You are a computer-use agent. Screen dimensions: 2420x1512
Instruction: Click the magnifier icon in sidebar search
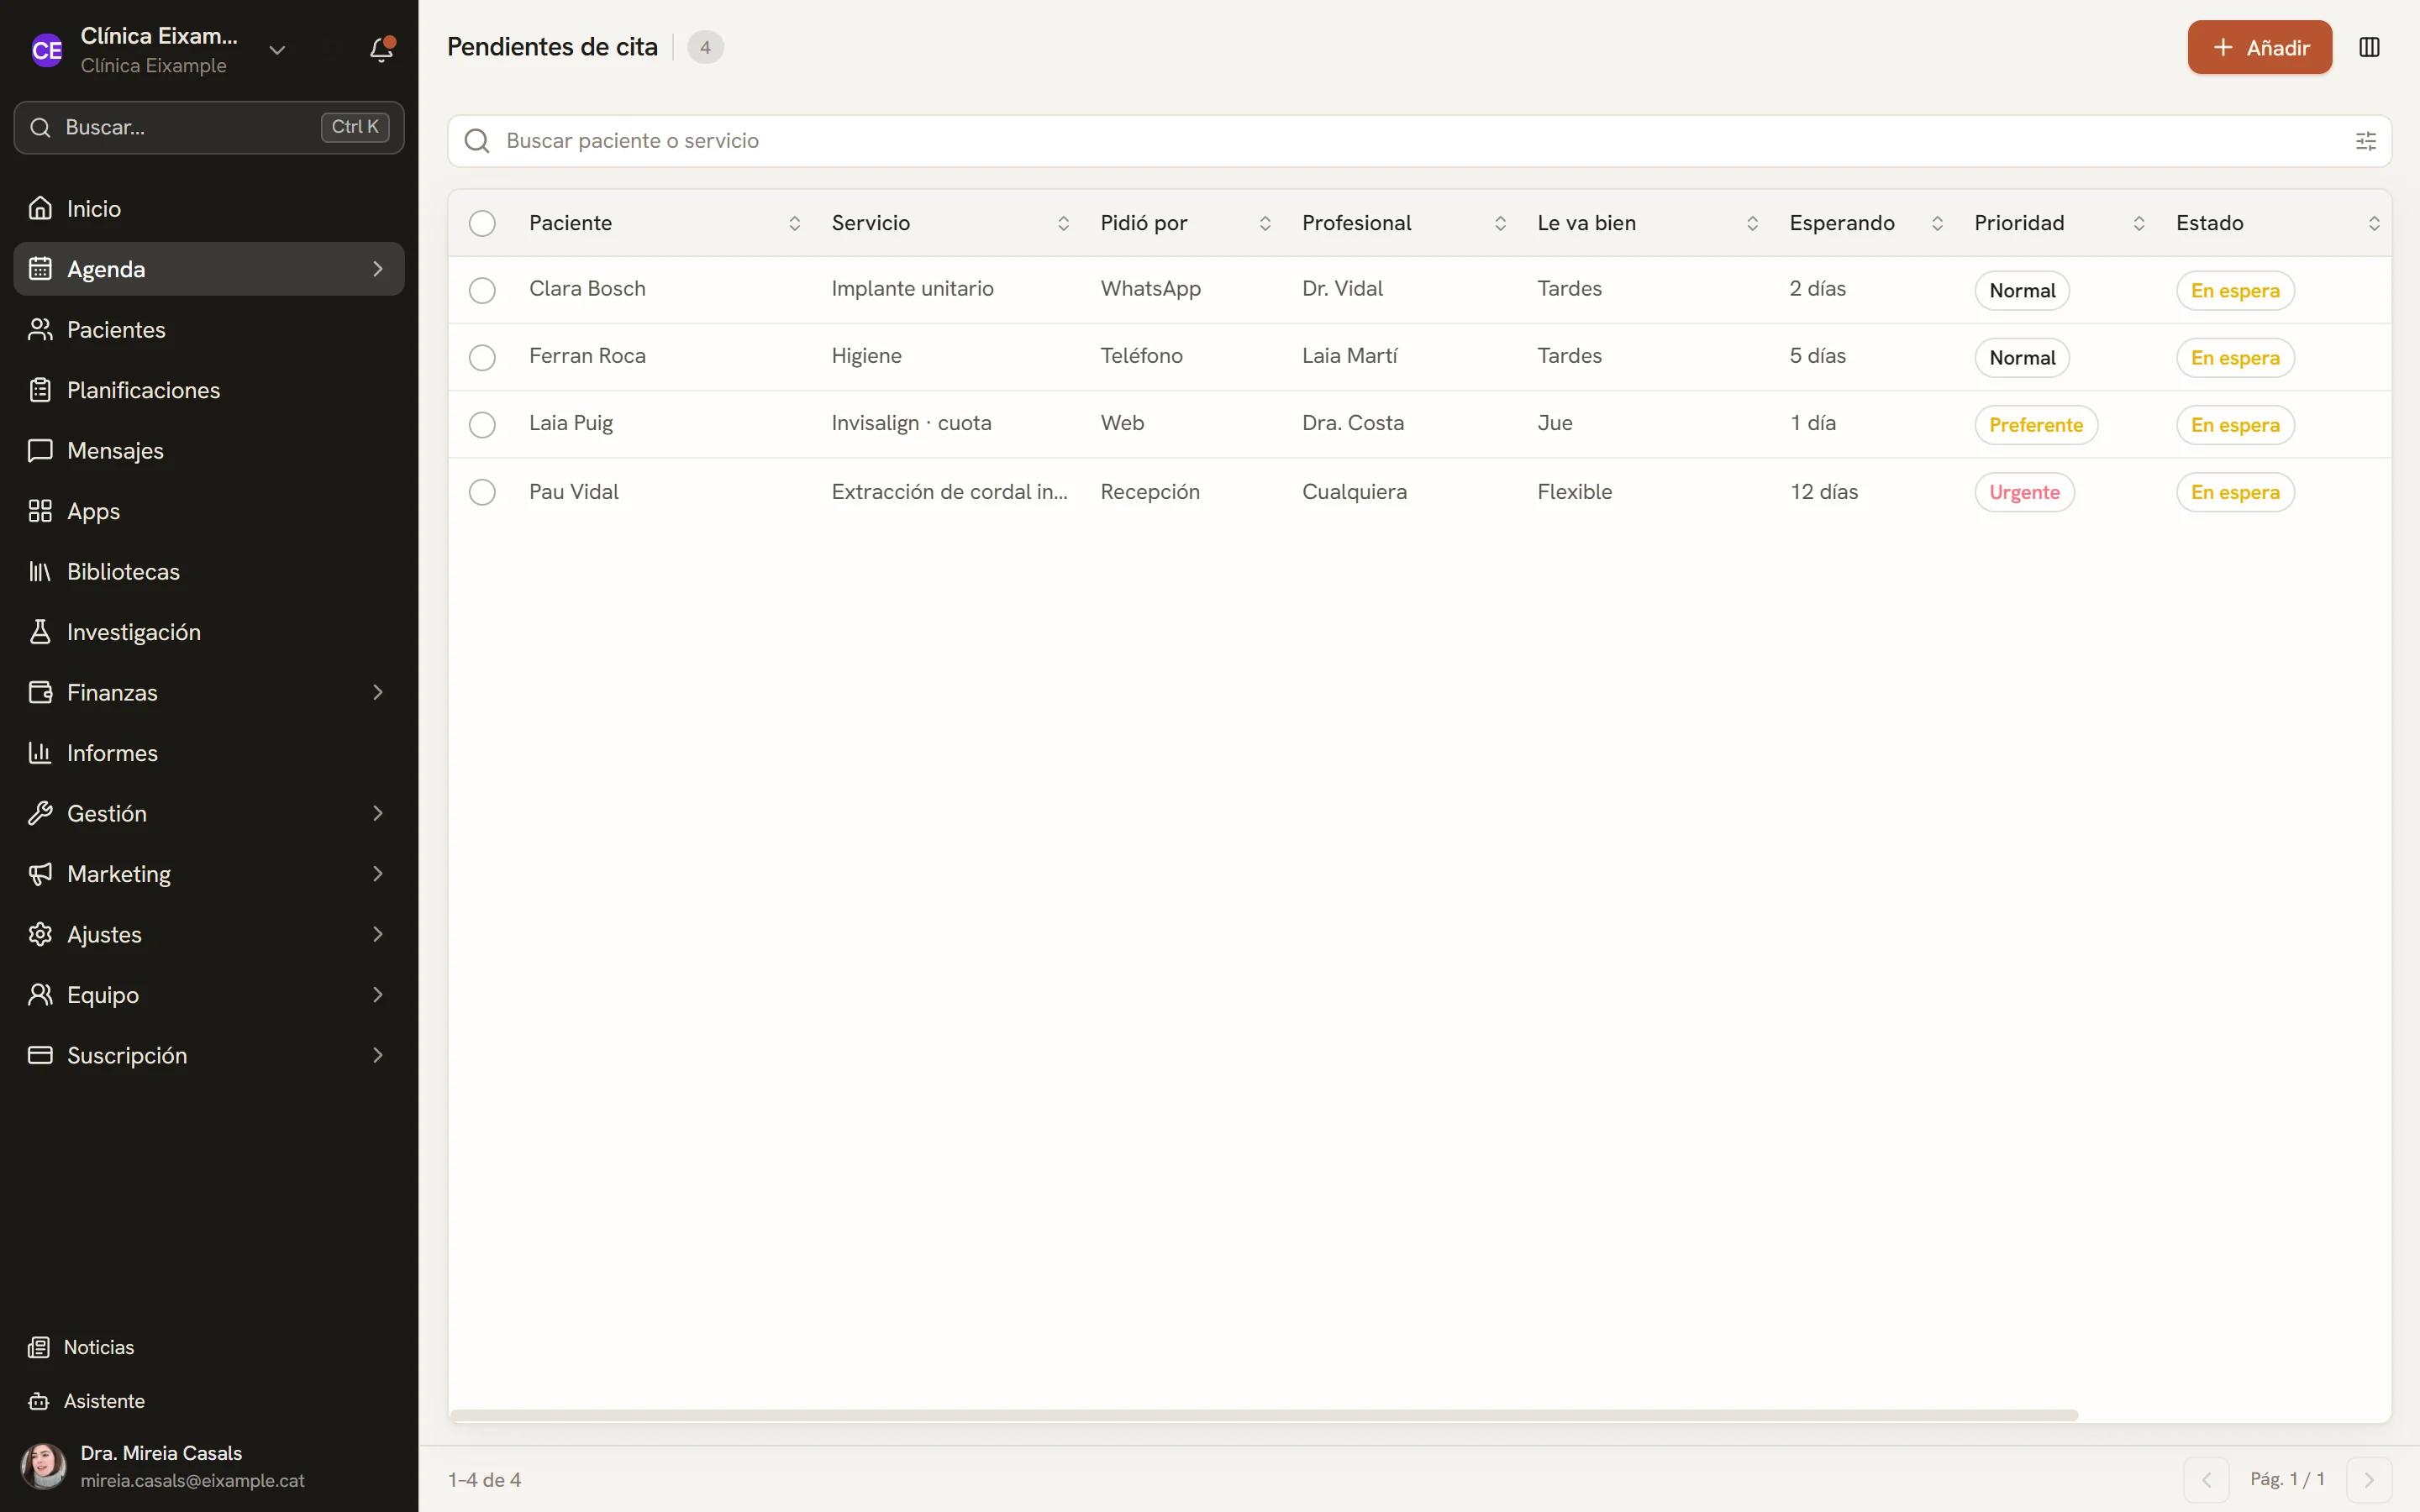(x=40, y=127)
